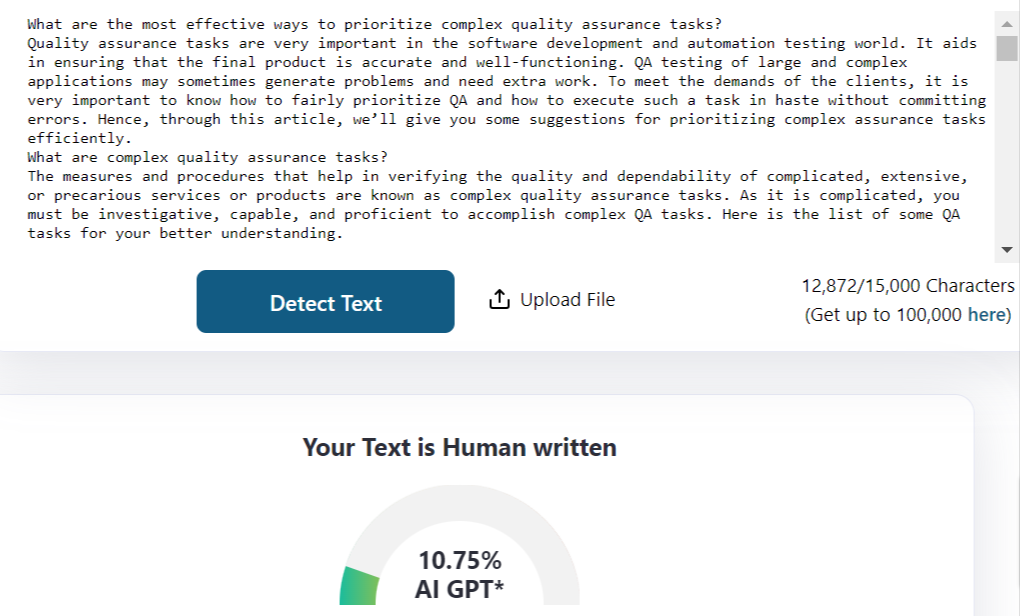Click the 'AI GPT*' gauge label
Screen dimensions: 1020x616
coord(459,589)
